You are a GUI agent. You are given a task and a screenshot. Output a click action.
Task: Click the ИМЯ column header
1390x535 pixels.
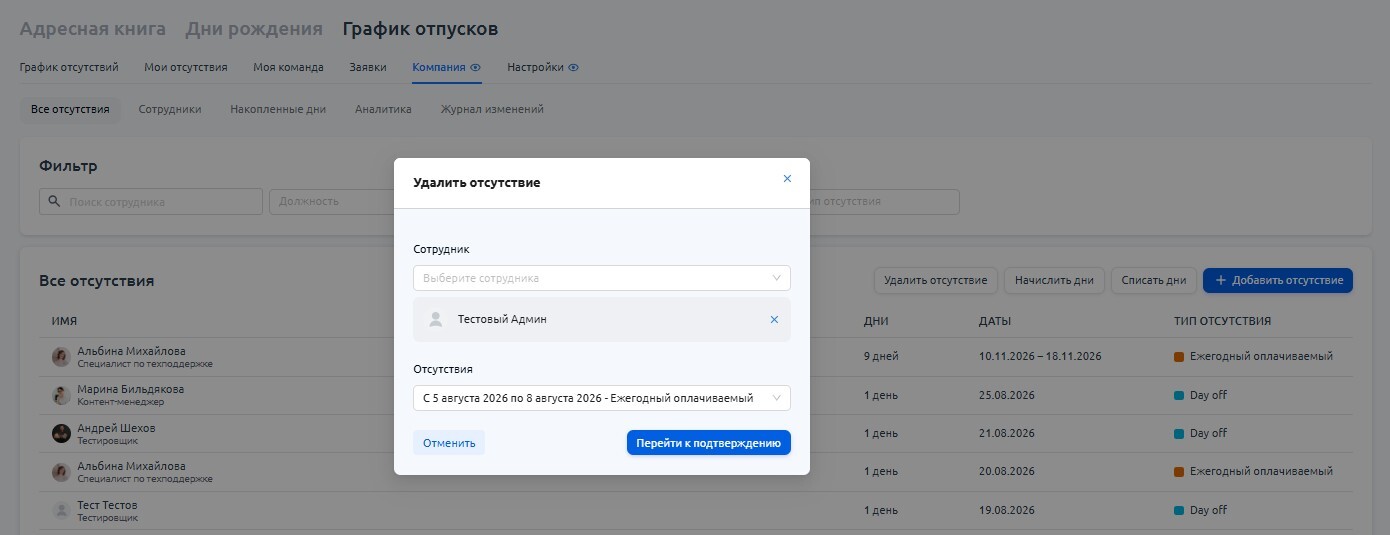pyautogui.click(x=65, y=322)
